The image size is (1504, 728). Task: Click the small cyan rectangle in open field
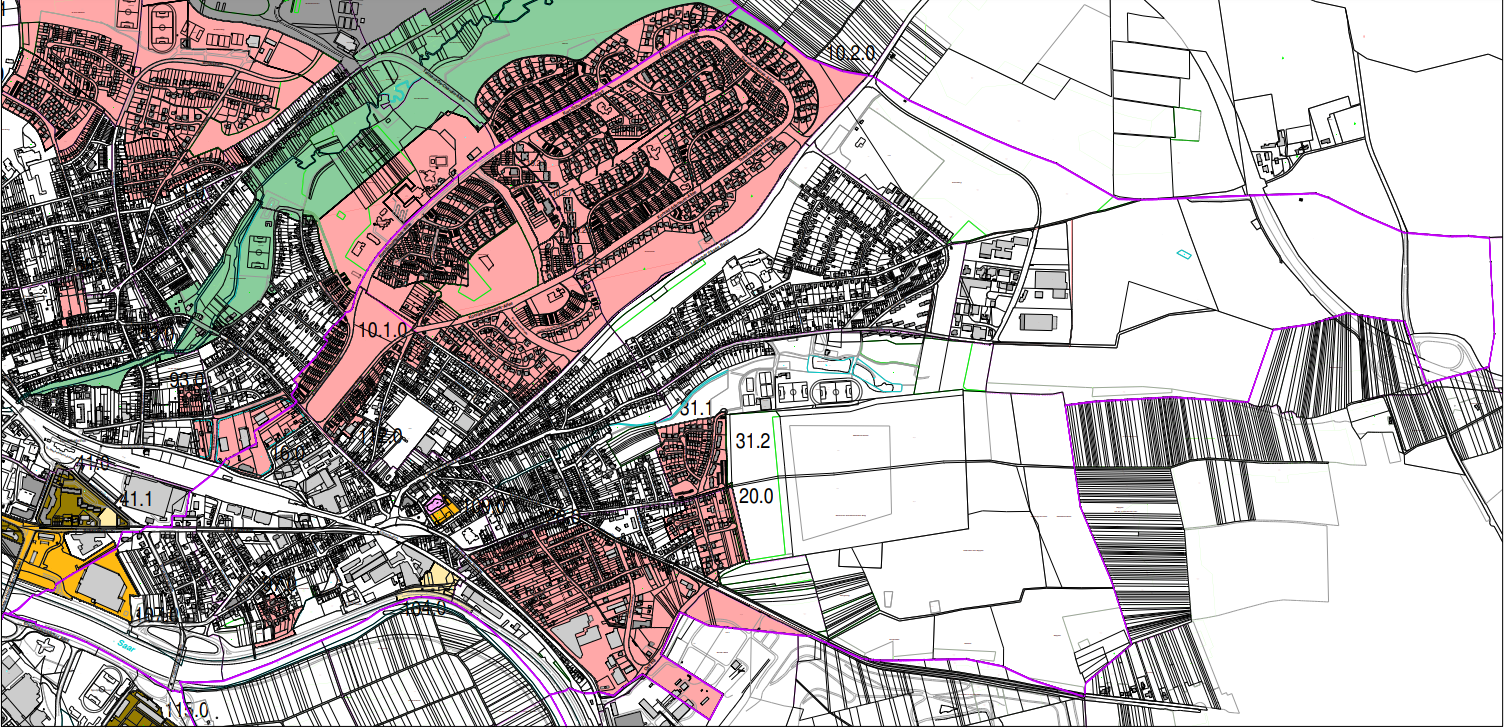[1184, 254]
